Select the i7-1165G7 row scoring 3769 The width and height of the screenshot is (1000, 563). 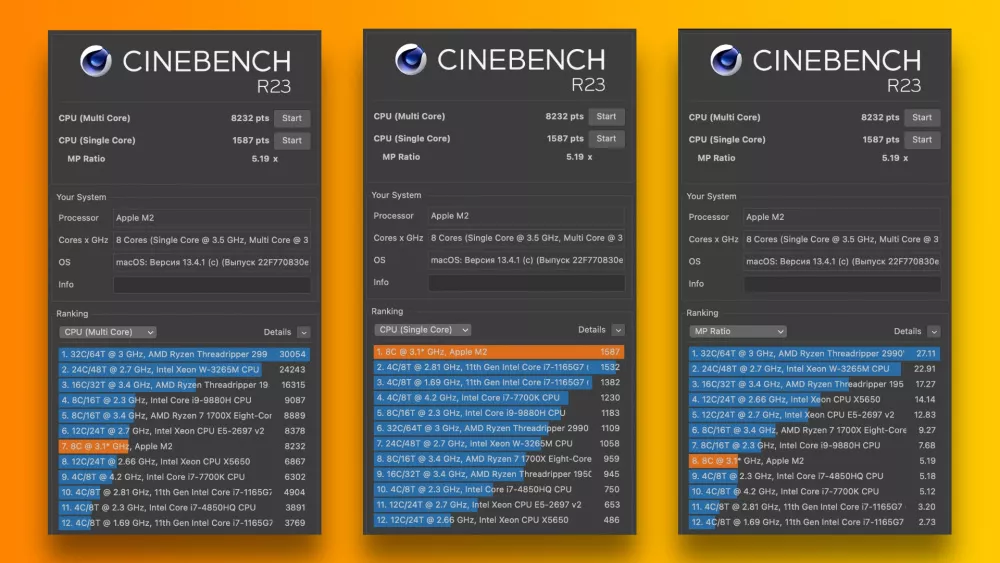(184, 523)
